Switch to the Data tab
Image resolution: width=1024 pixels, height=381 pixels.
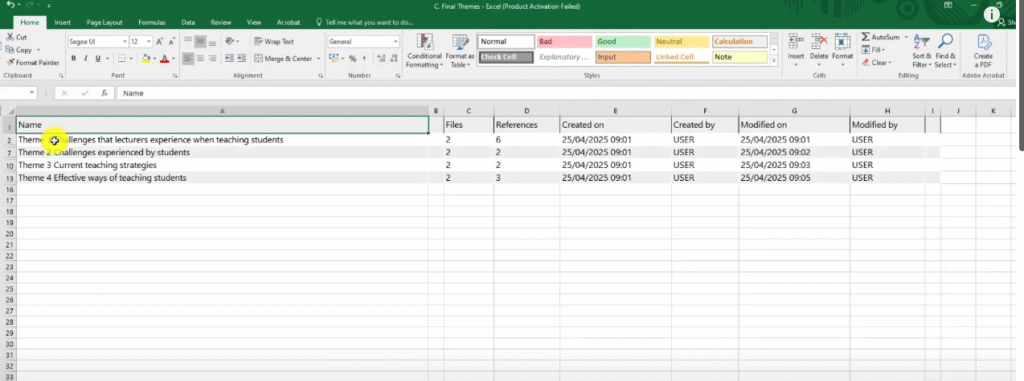click(x=188, y=22)
